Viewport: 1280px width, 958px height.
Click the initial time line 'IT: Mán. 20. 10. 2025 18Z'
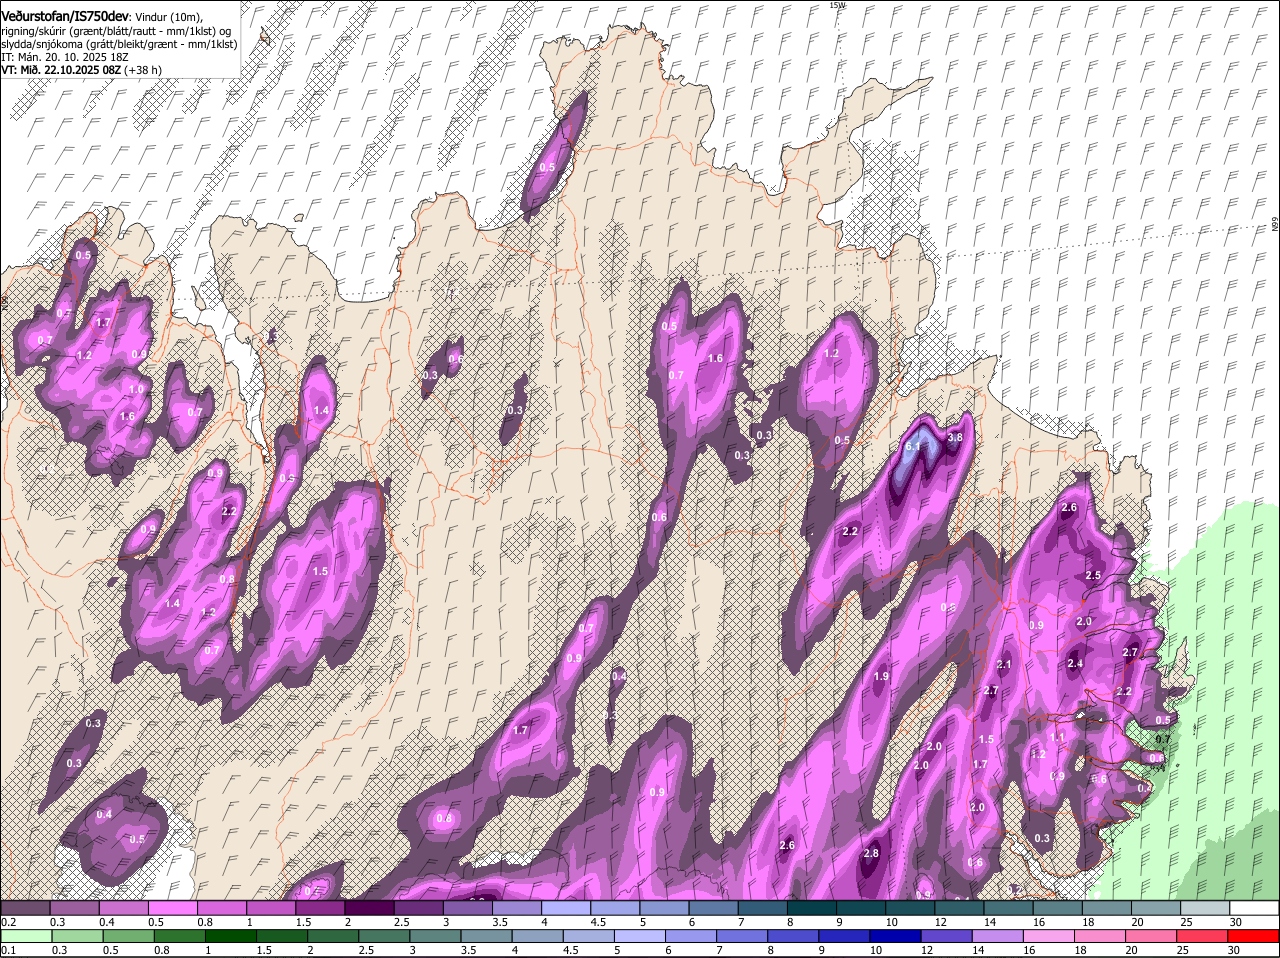[65, 57]
